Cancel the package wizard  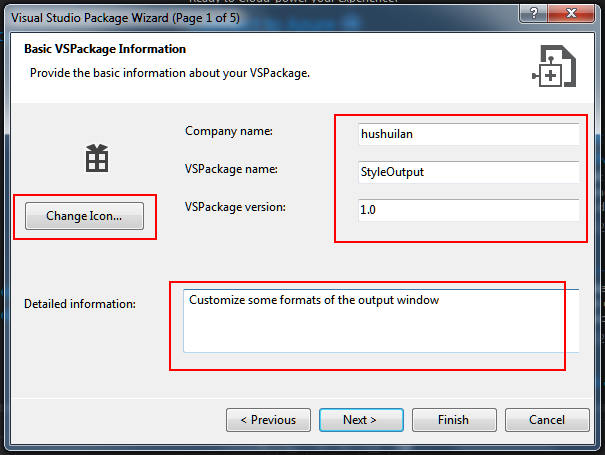(547, 420)
